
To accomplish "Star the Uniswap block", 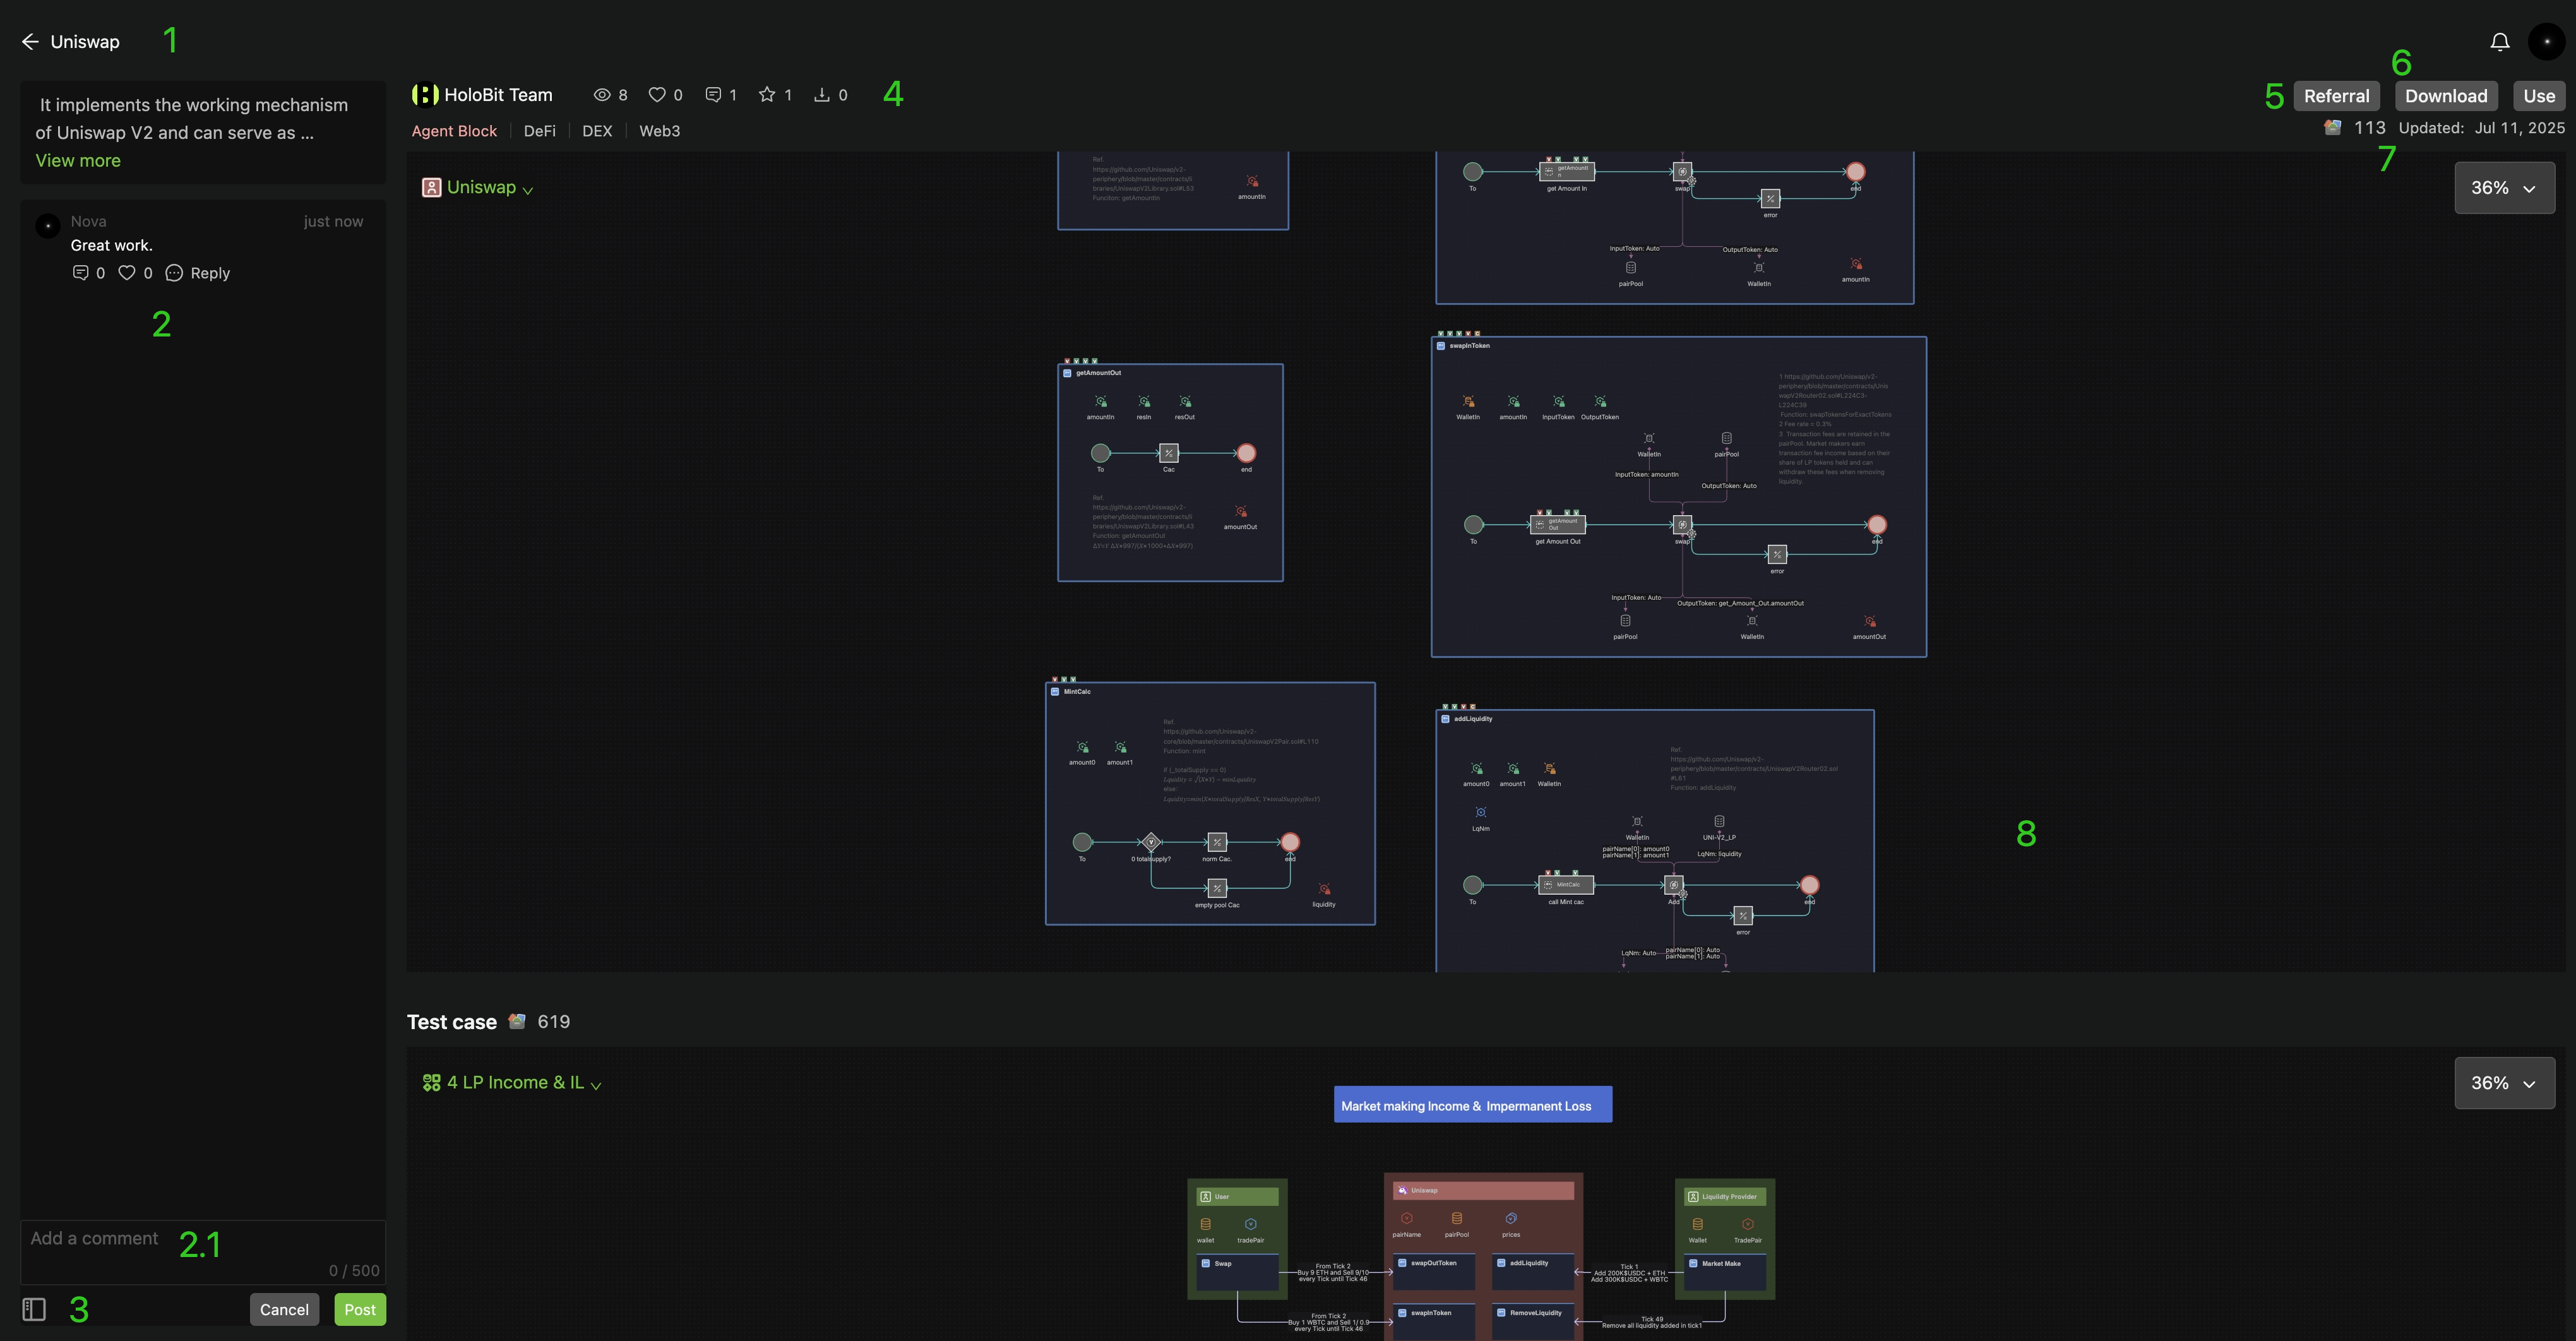I will point(767,95).
